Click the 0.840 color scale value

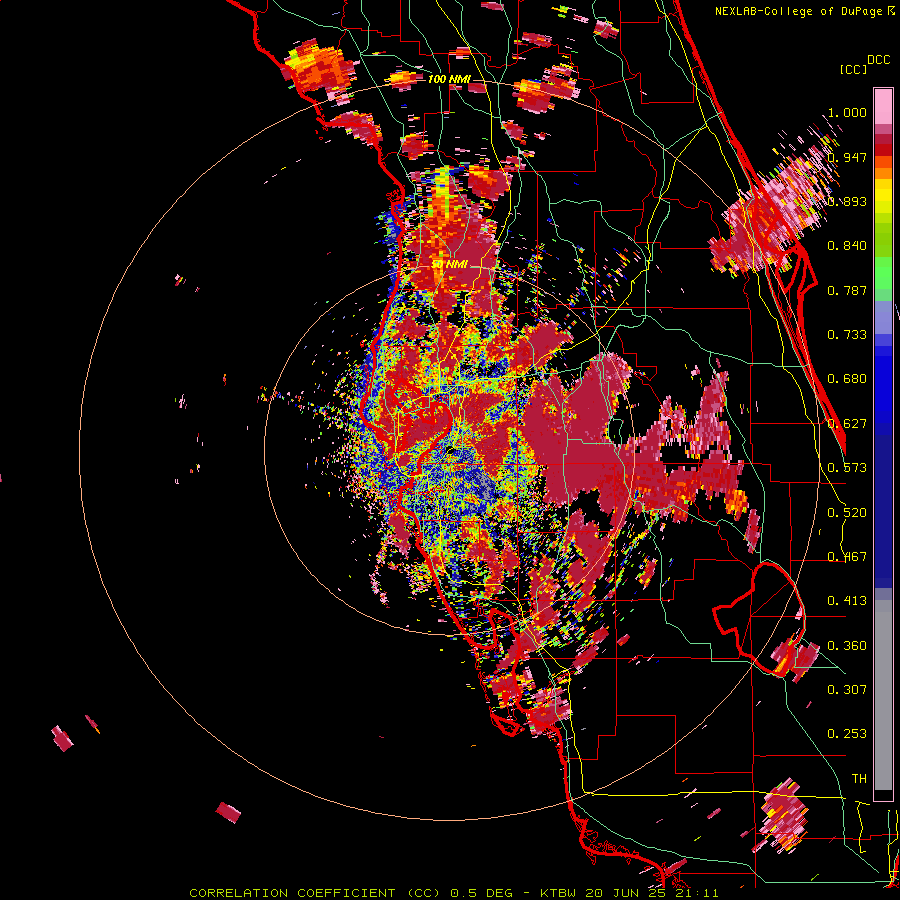coord(847,246)
